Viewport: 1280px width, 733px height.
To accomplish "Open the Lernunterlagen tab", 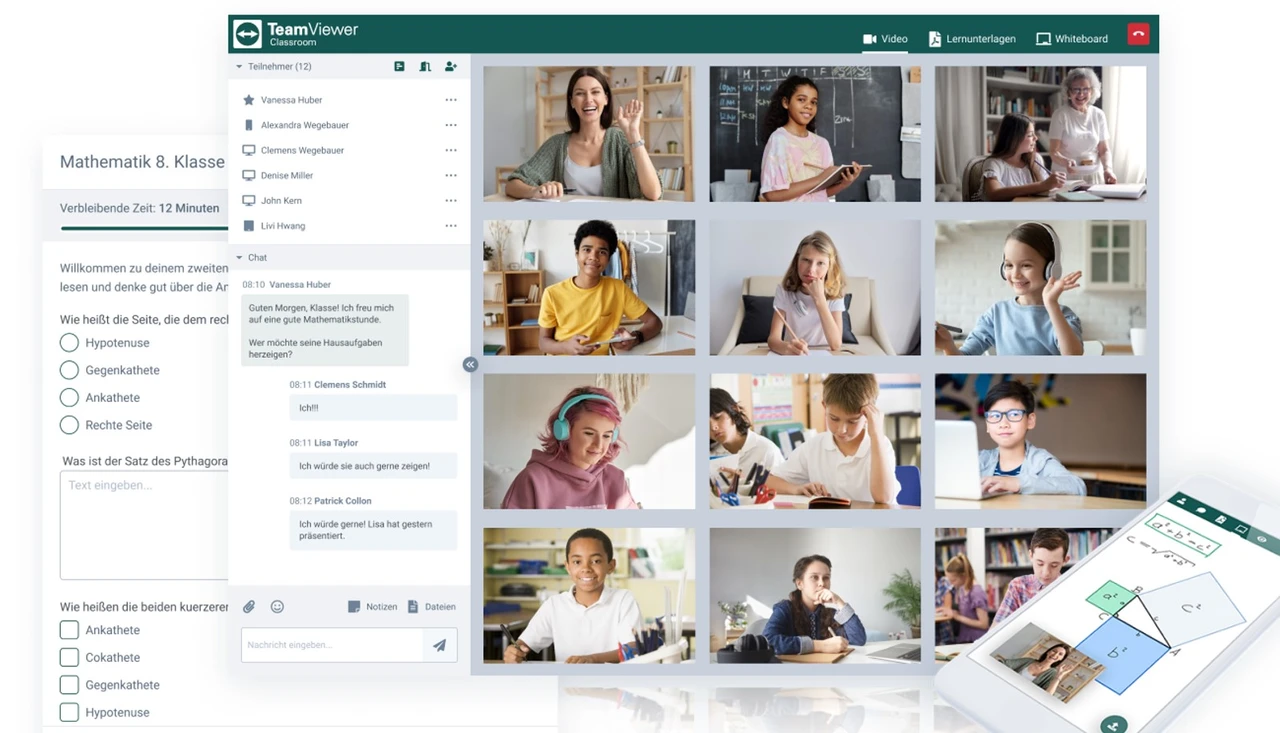I will coord(972,39).
